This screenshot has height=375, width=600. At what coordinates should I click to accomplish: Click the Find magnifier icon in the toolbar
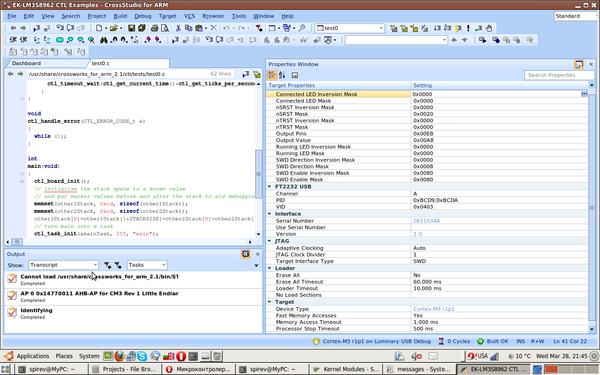coord(302,28)
